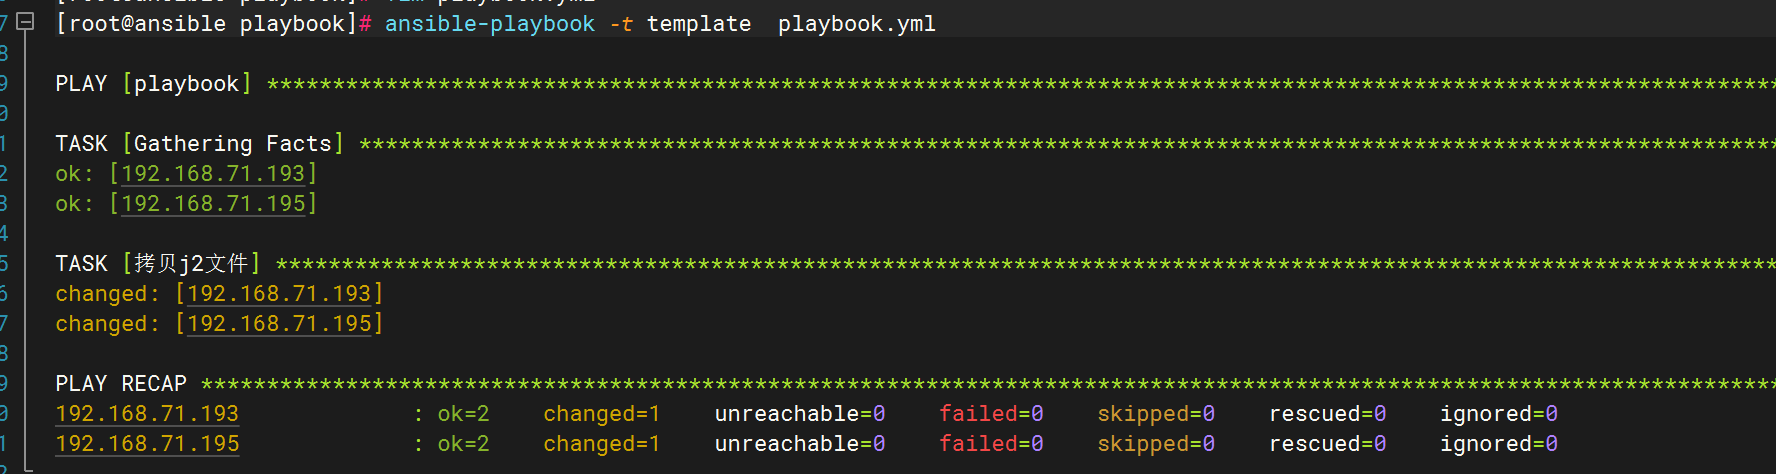
Task: Open 192.168.71.195 in PLAY RECAP
Action: pyautogui.click(x=147, y=444)
